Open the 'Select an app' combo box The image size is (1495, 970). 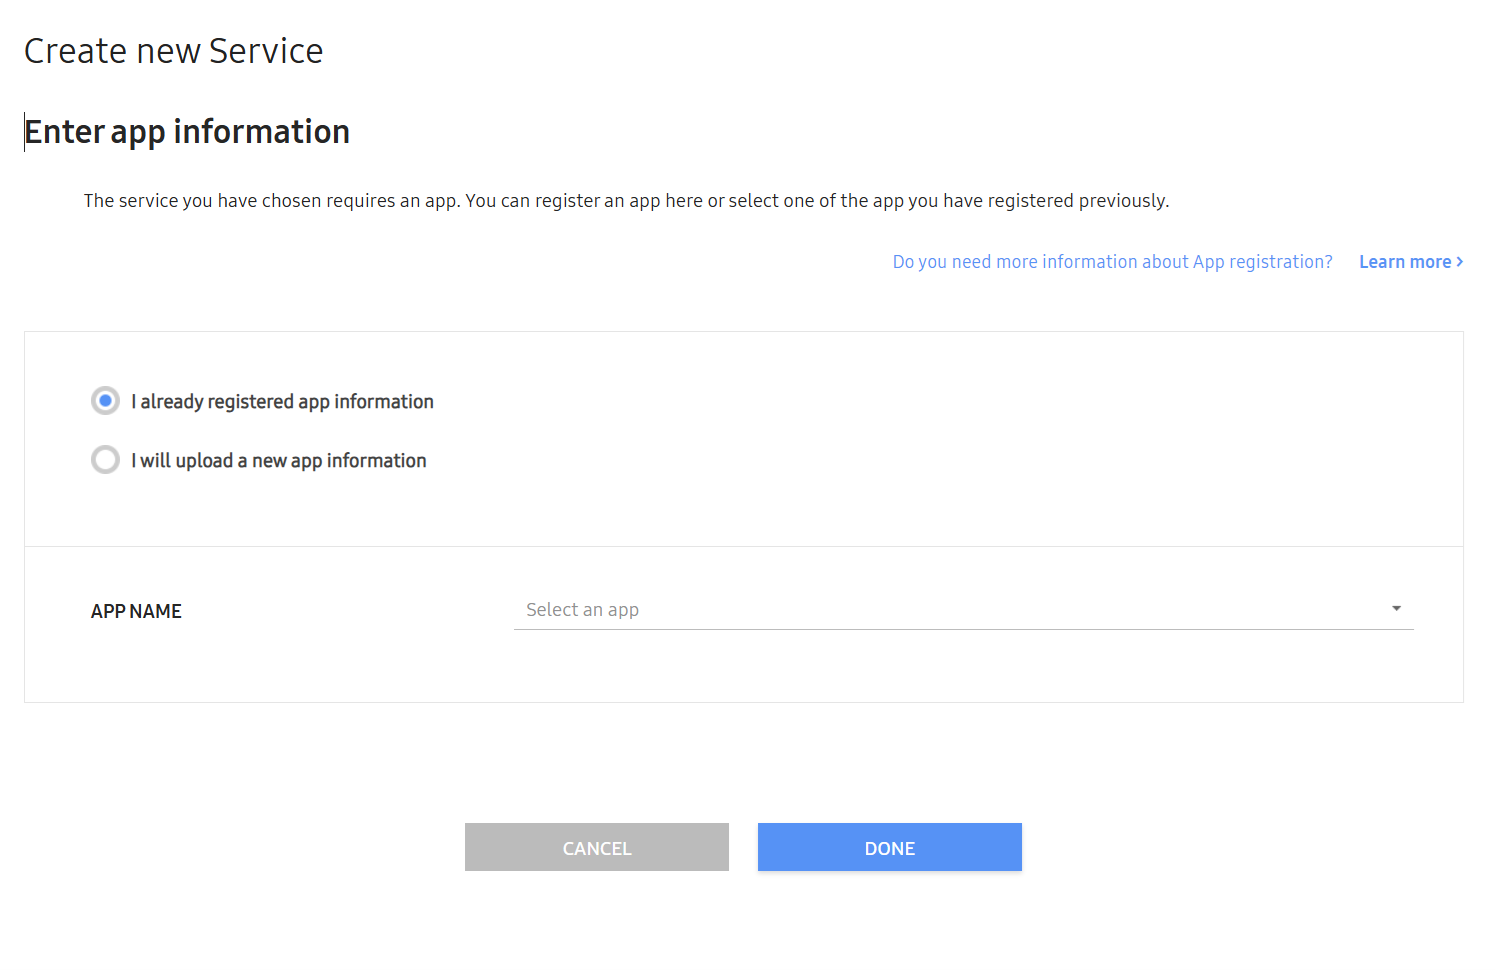(x=962, y=610)
